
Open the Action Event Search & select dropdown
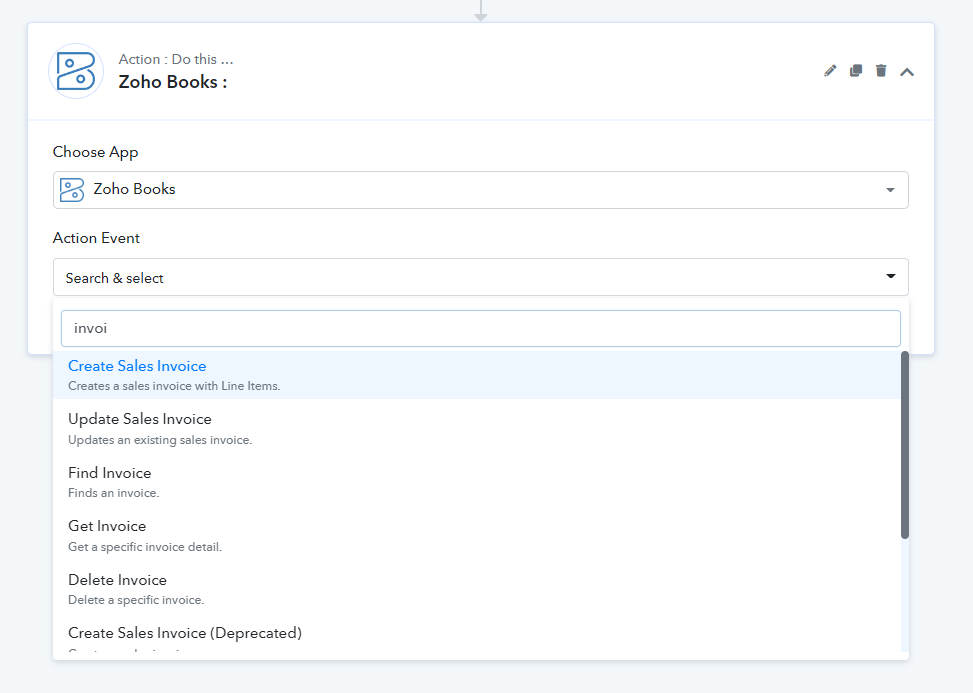point(480,277)
